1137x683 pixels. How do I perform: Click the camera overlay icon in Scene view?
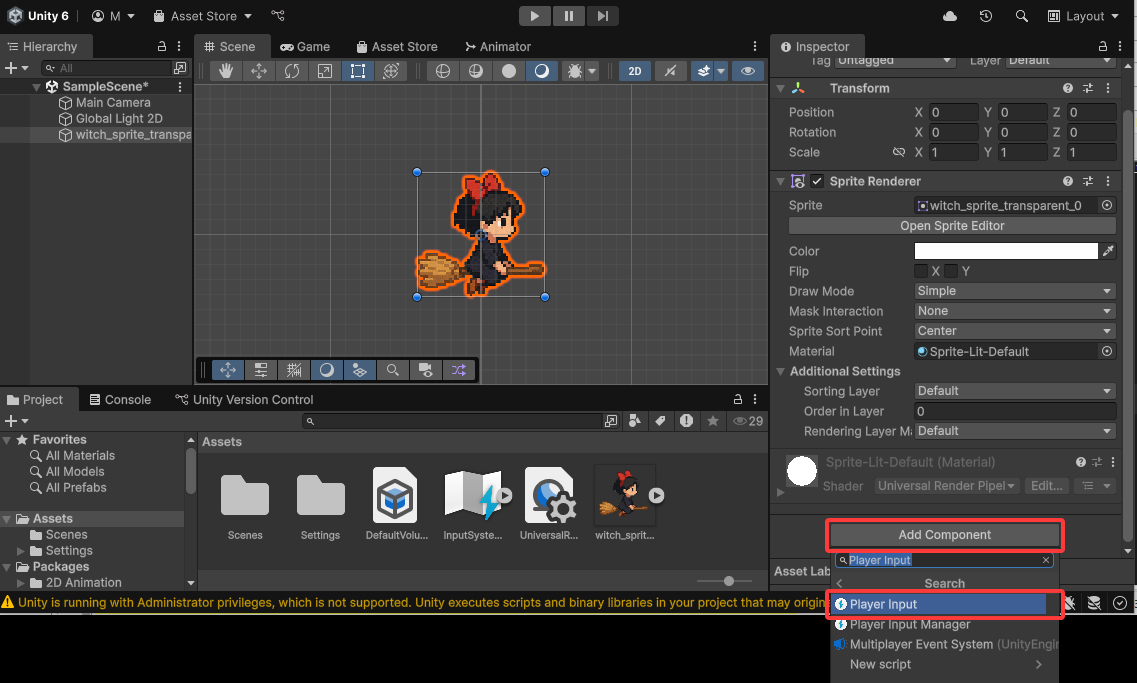(426, 370)
